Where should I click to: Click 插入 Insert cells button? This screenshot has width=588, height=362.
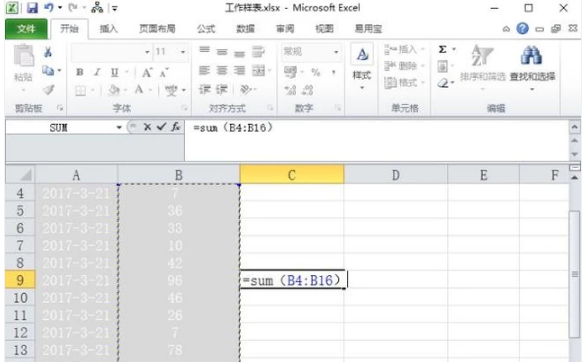pyautogui.click(x=404, y=49)
